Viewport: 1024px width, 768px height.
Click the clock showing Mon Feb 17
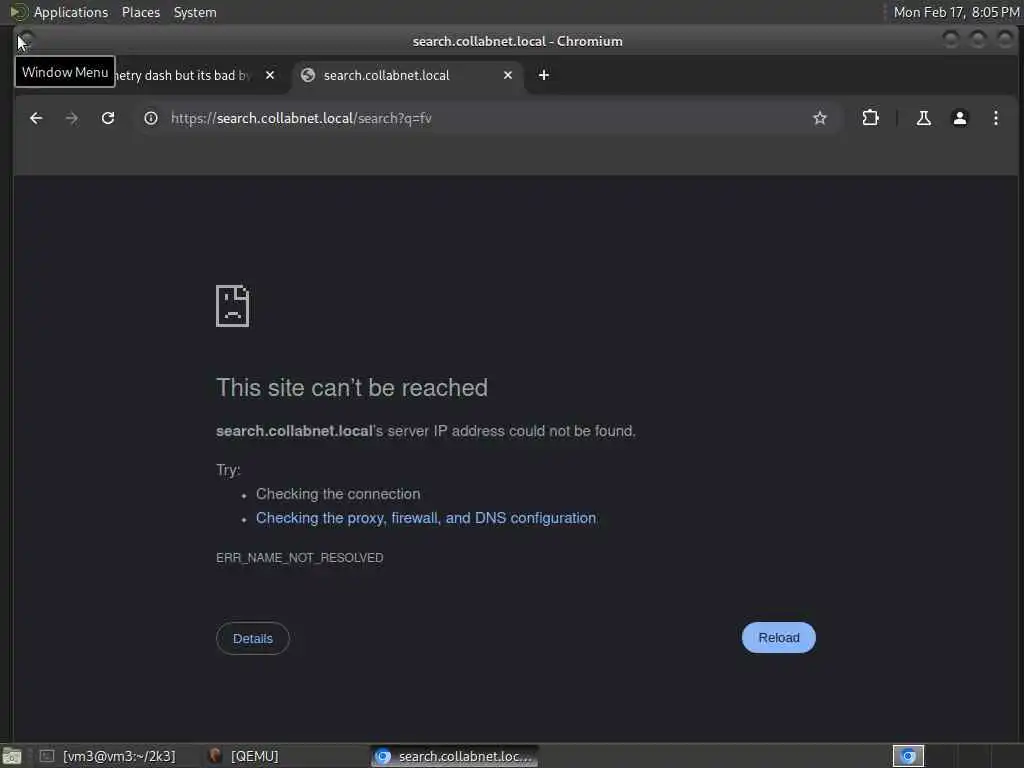pos(956,12)
